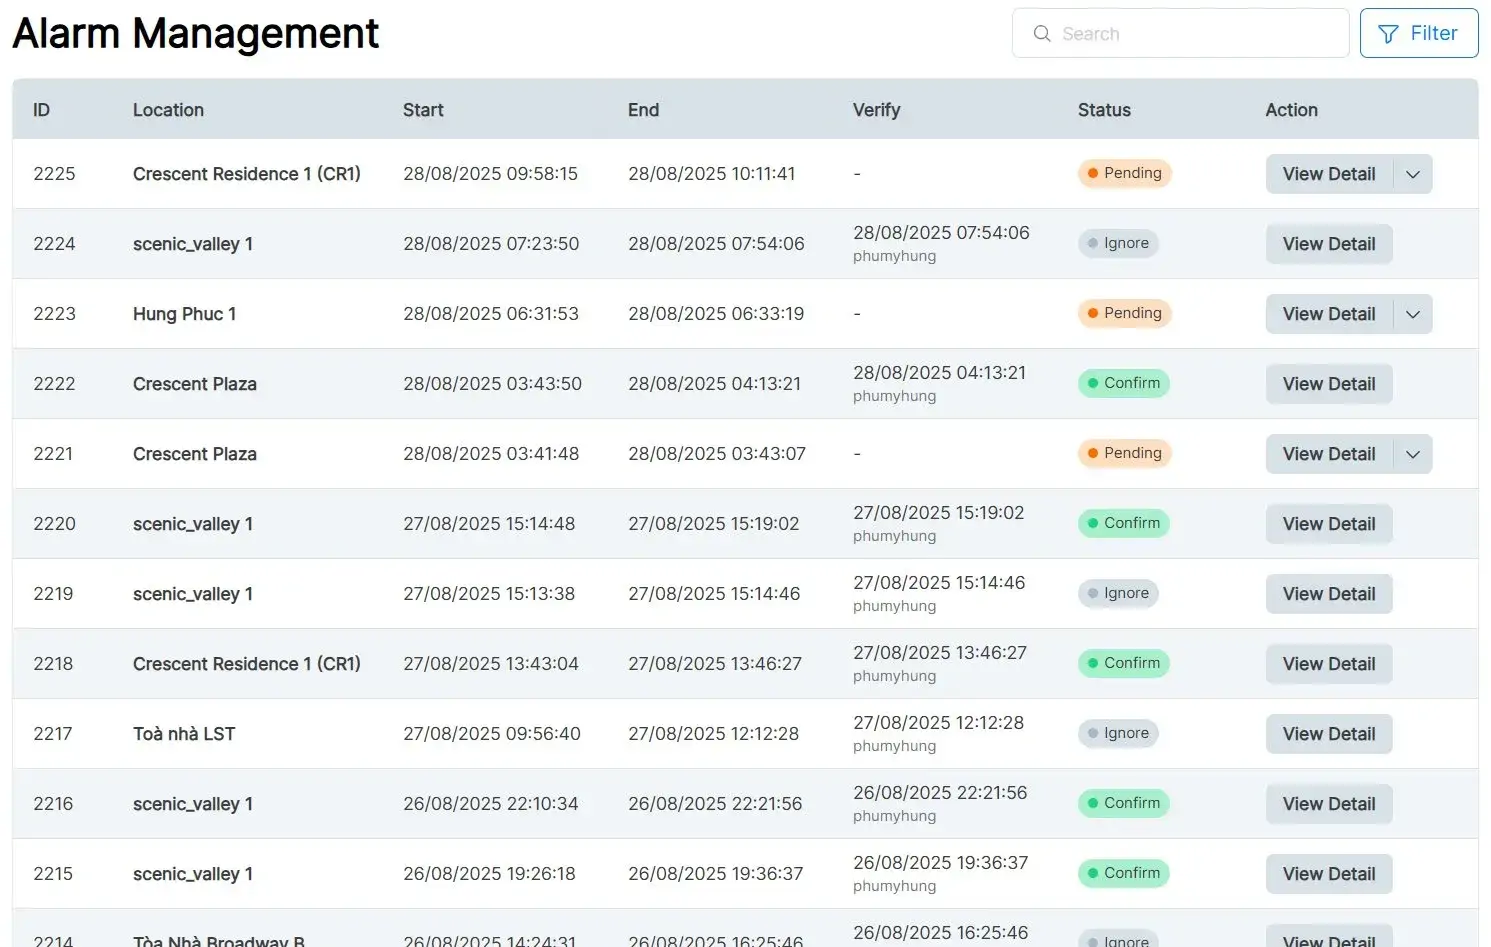Click the Status column header
The width and height of the screenshot is (1491, 947).
(x=1104, y=110)
